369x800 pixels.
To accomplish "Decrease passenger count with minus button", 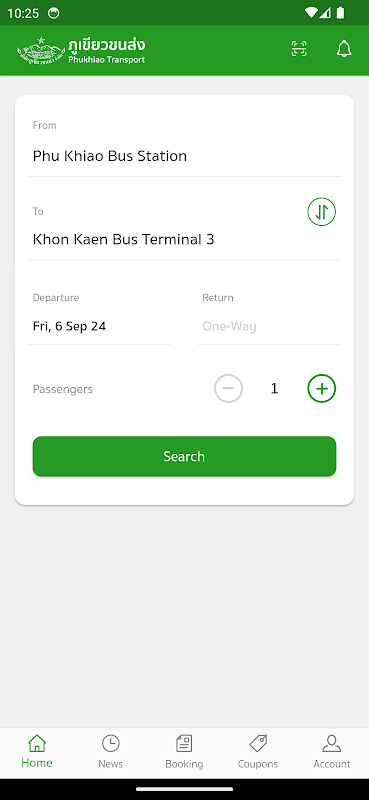I will click(x=228, y=389).
